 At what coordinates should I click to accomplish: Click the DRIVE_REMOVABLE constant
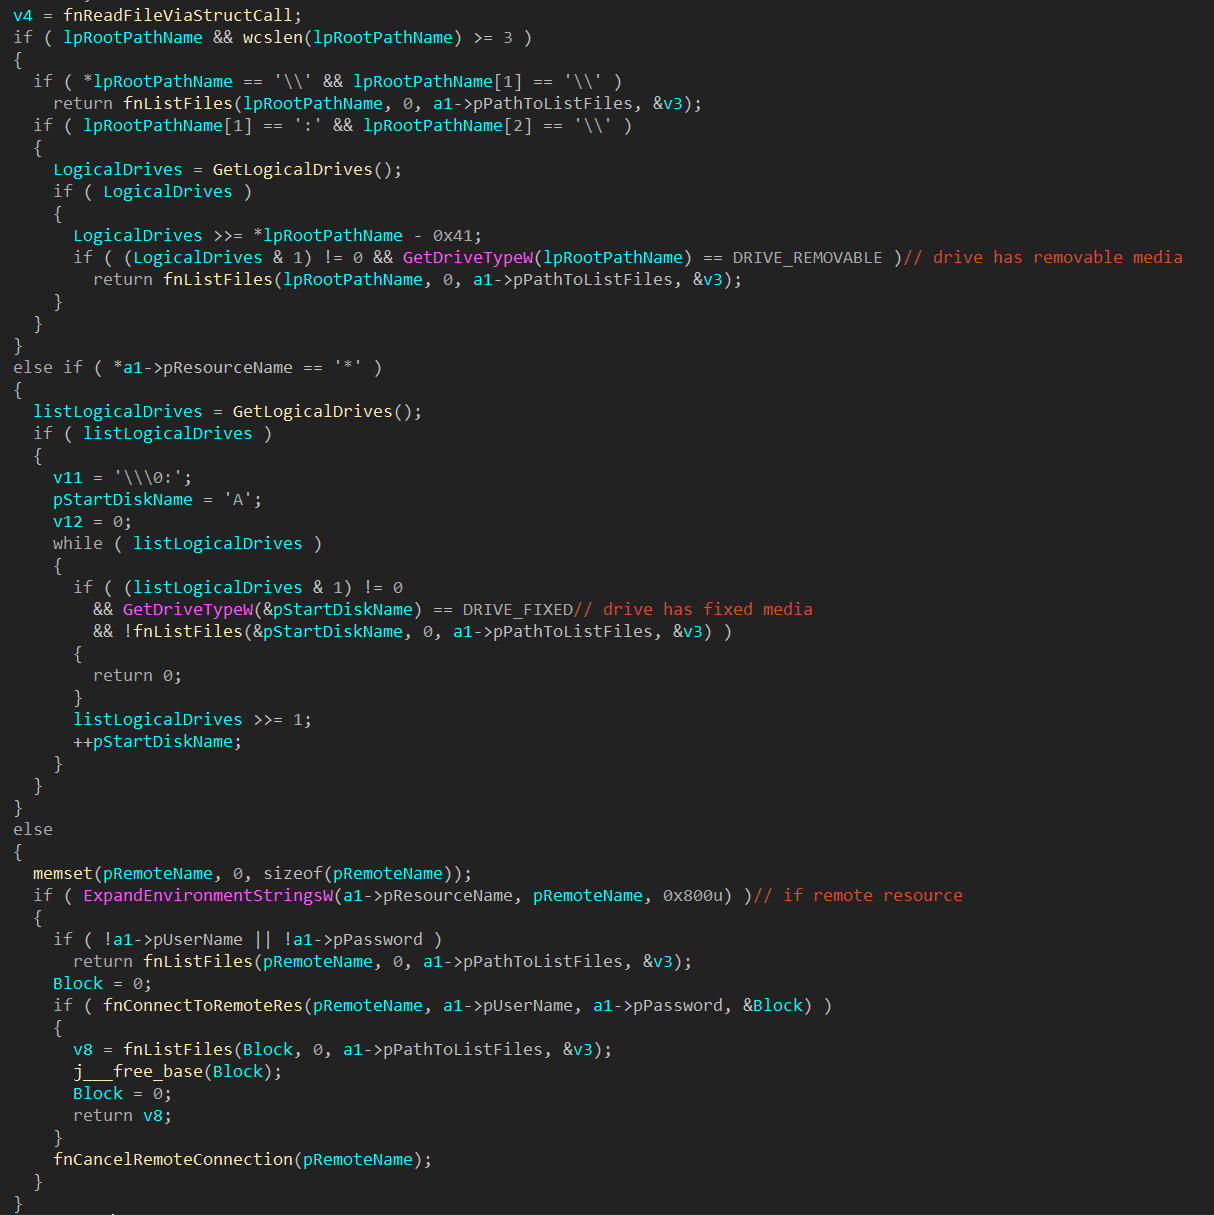pyautogui.click(x=807, y=257)
